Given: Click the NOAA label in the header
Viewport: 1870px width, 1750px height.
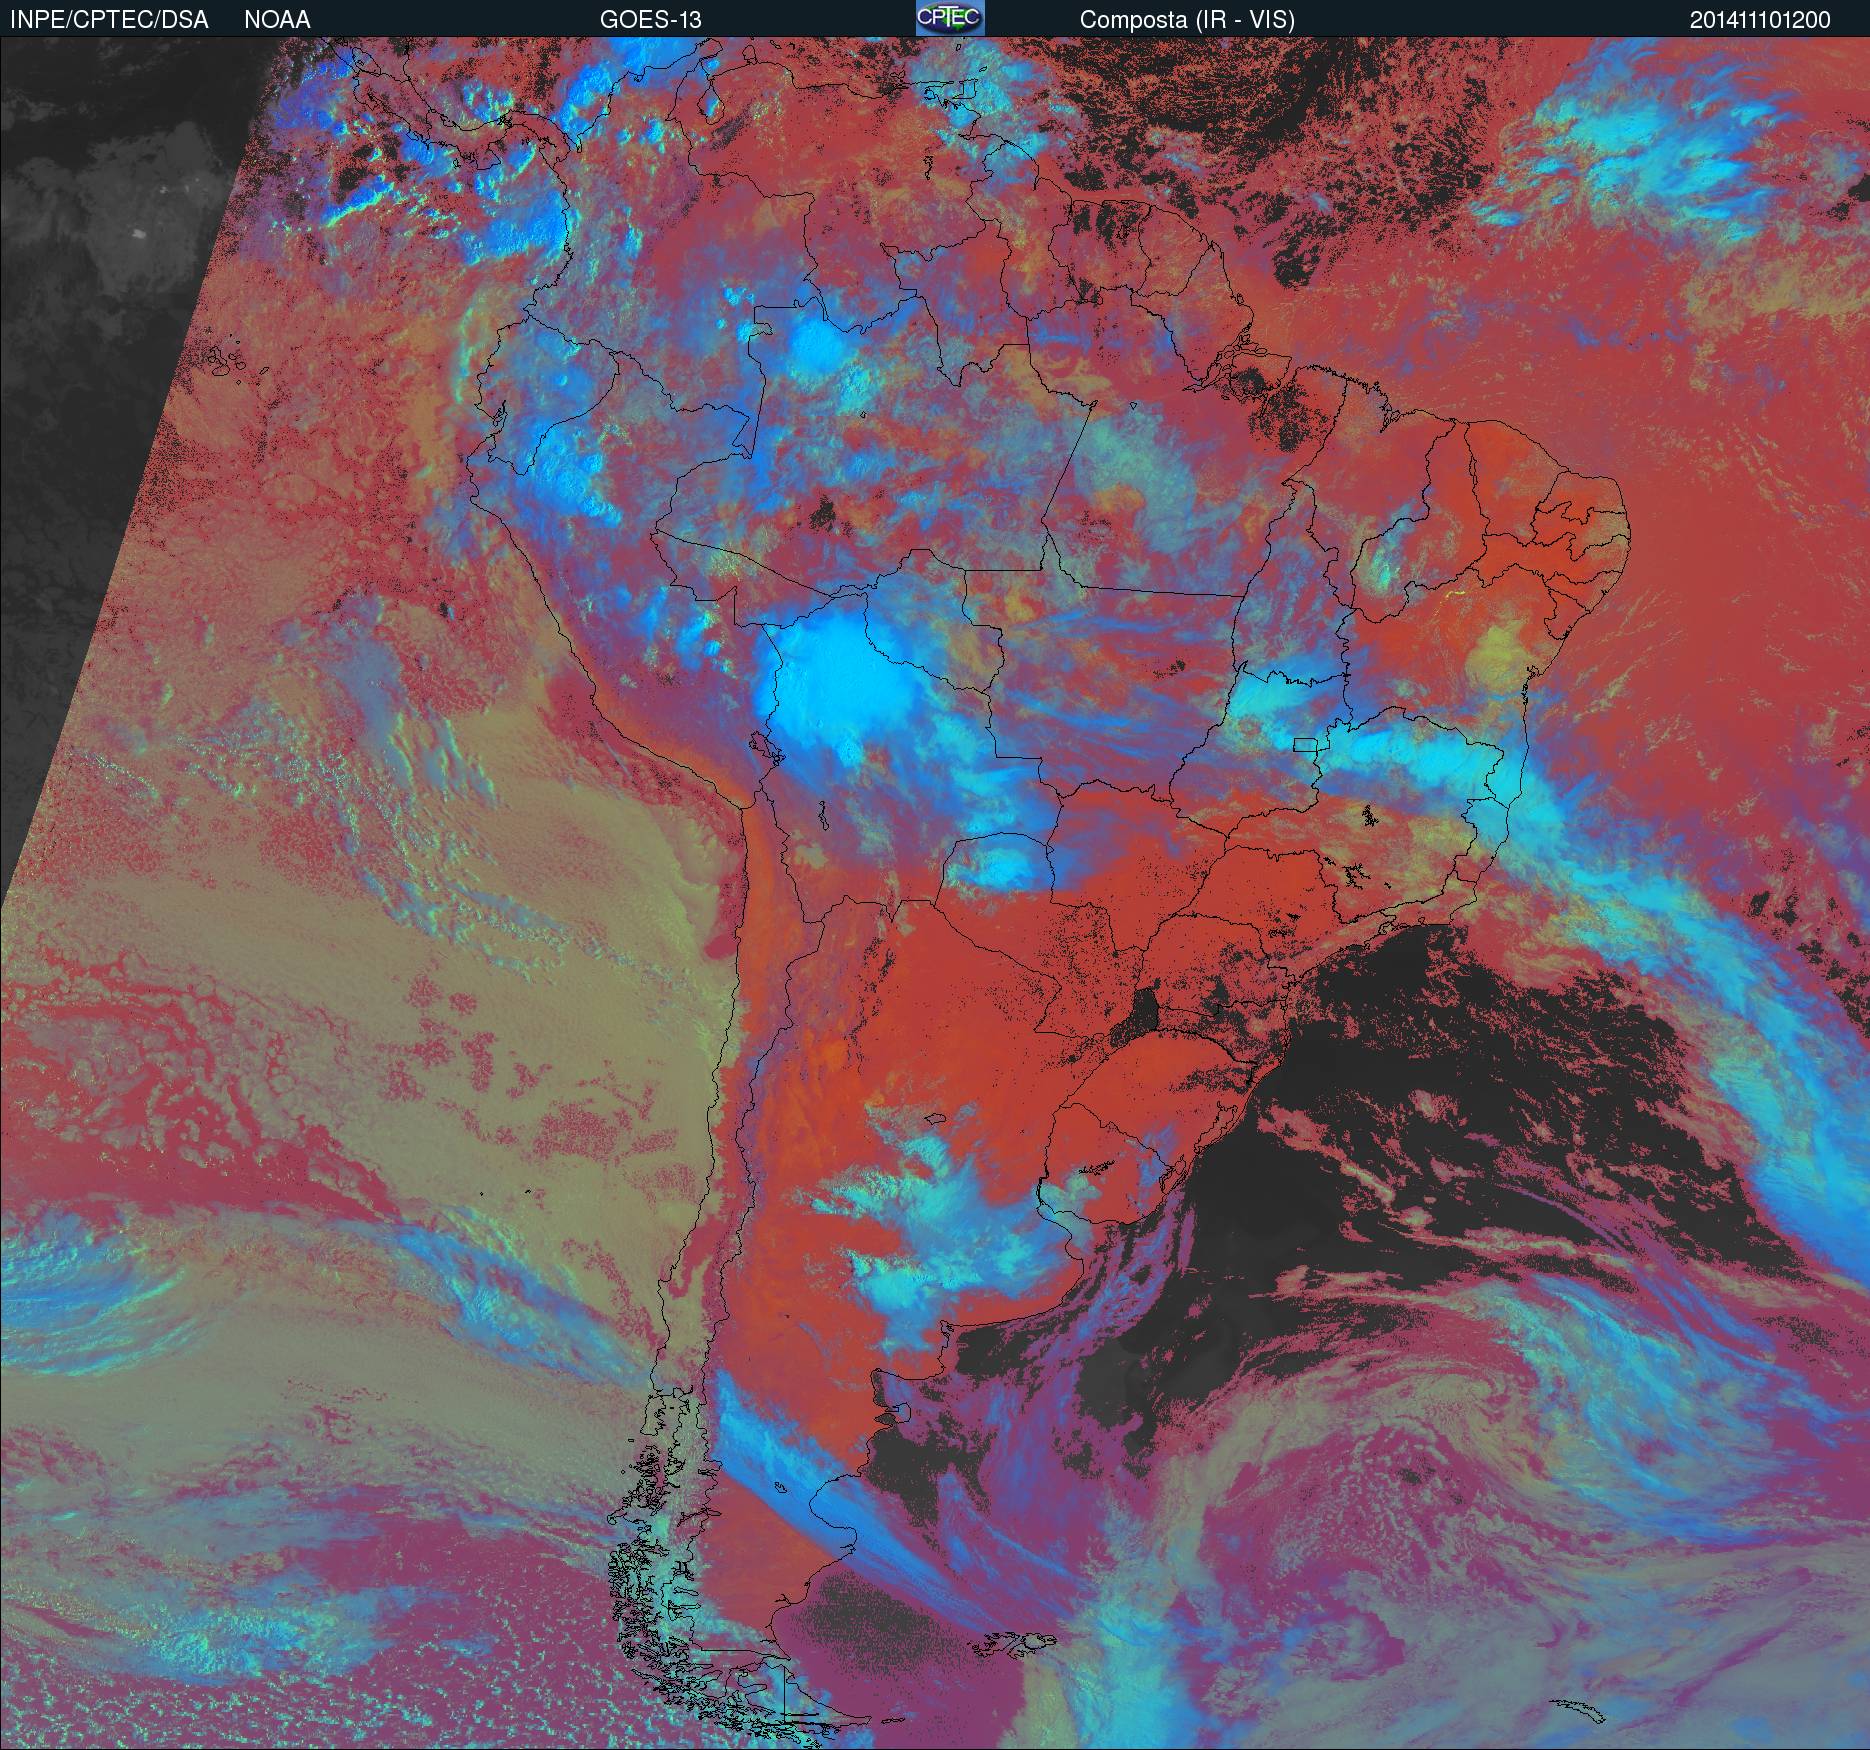Looking at the screenshot, I should point(277,20).
